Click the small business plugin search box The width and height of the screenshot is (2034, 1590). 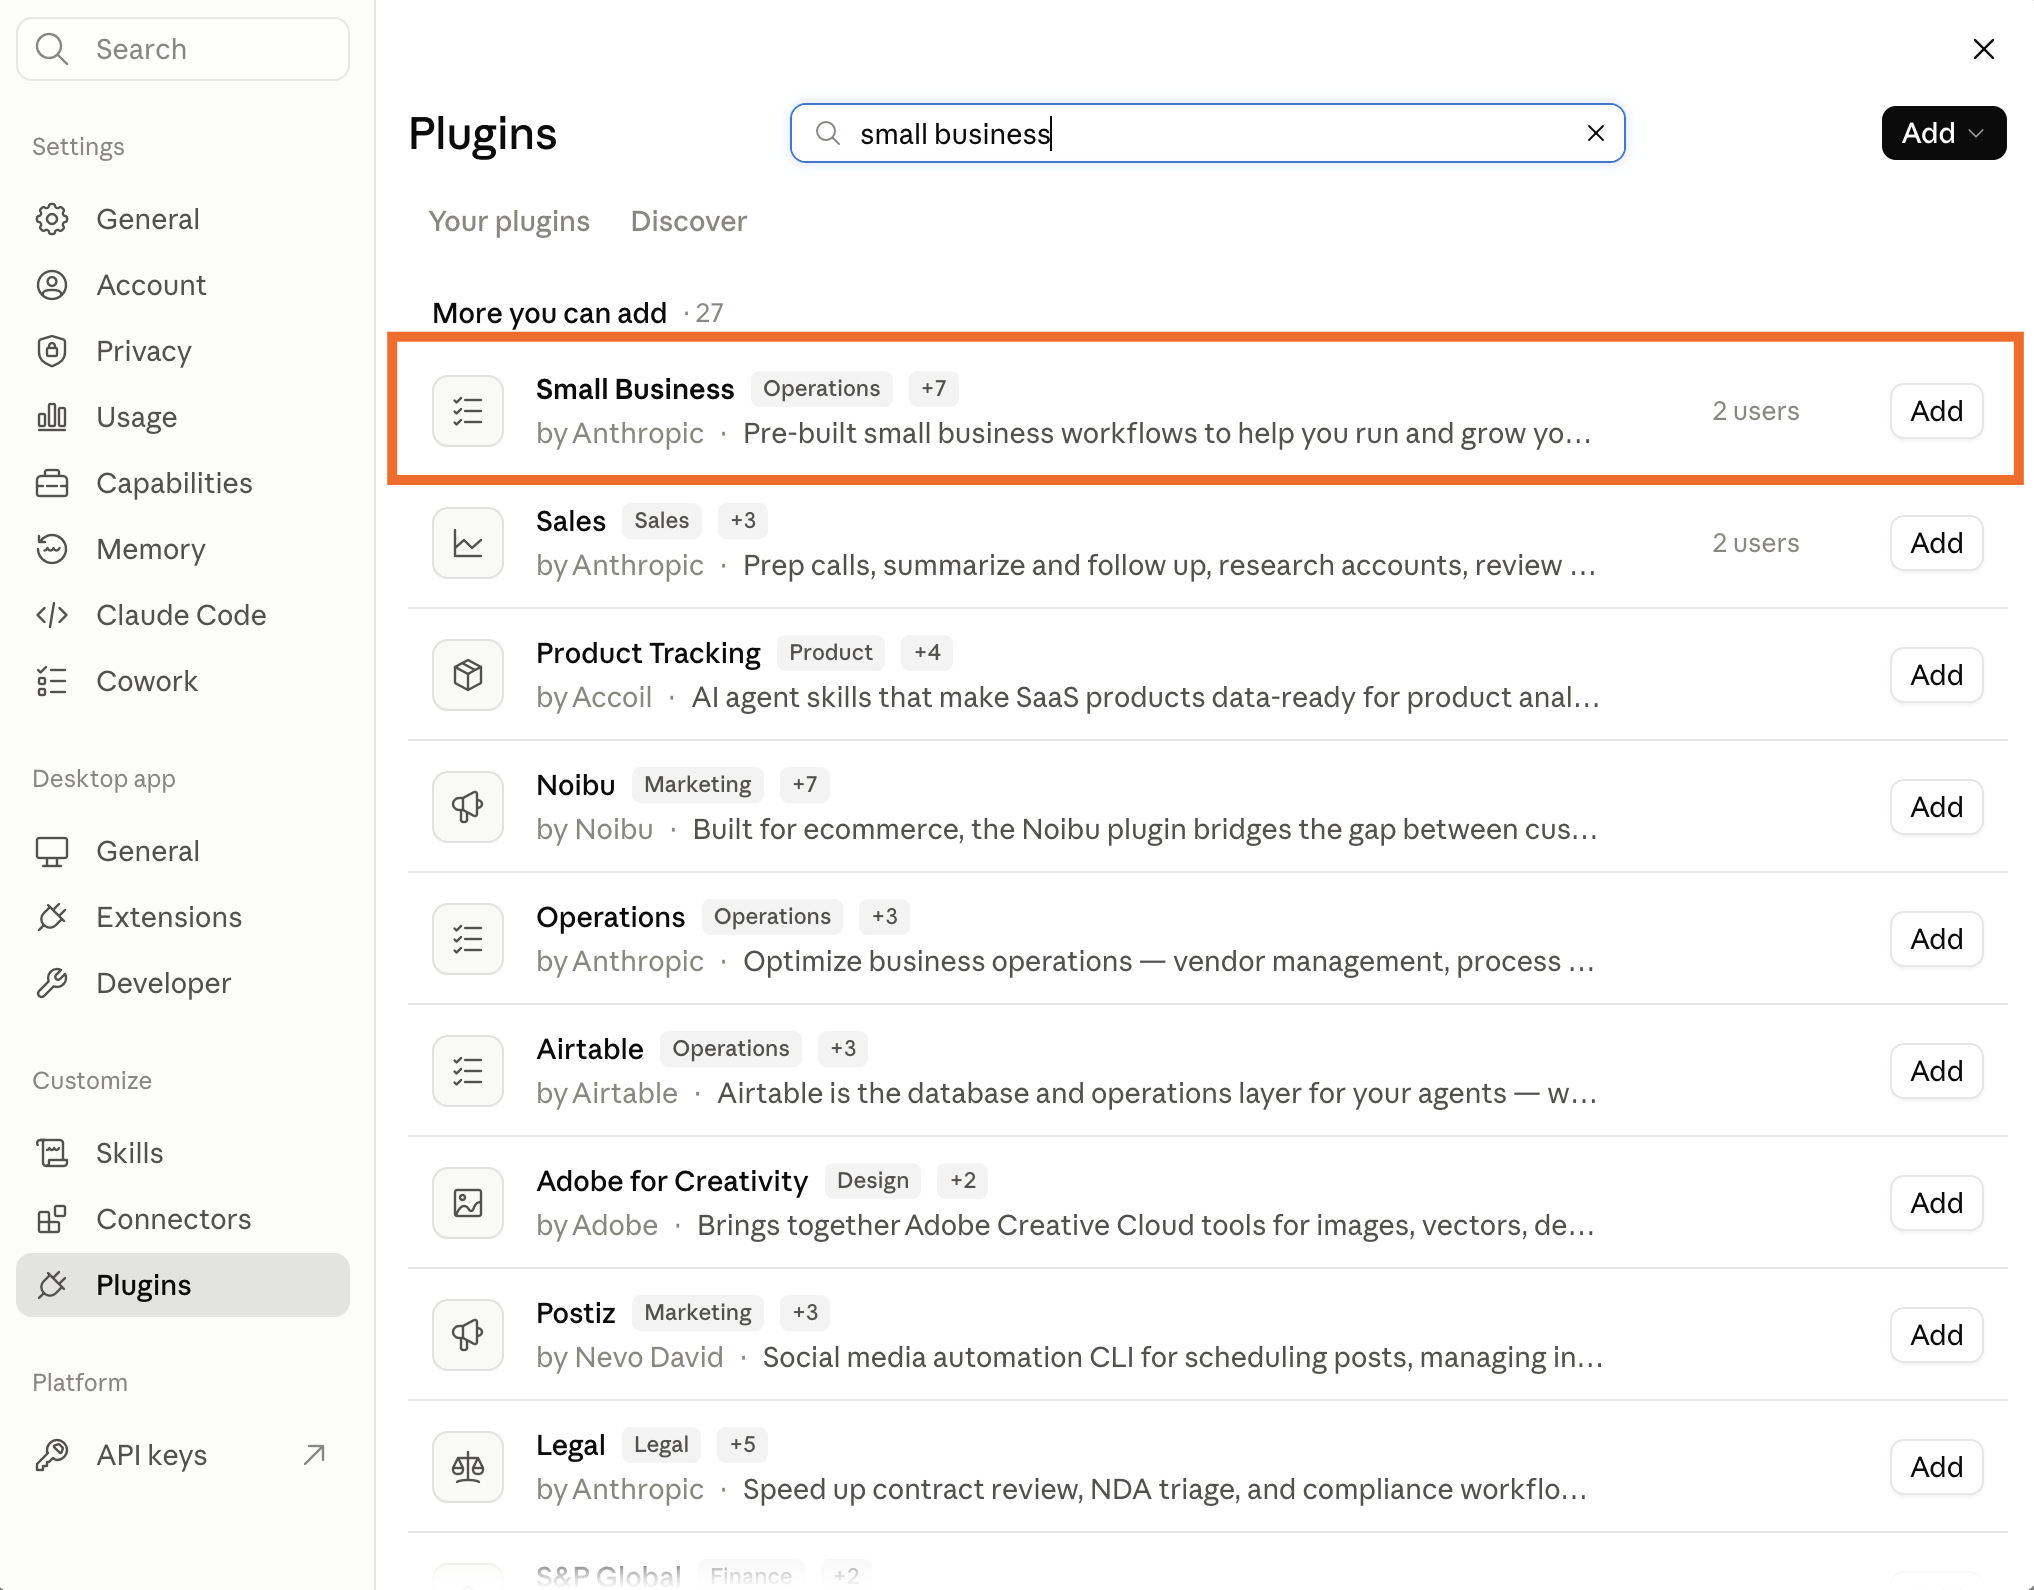[1207, 133]
